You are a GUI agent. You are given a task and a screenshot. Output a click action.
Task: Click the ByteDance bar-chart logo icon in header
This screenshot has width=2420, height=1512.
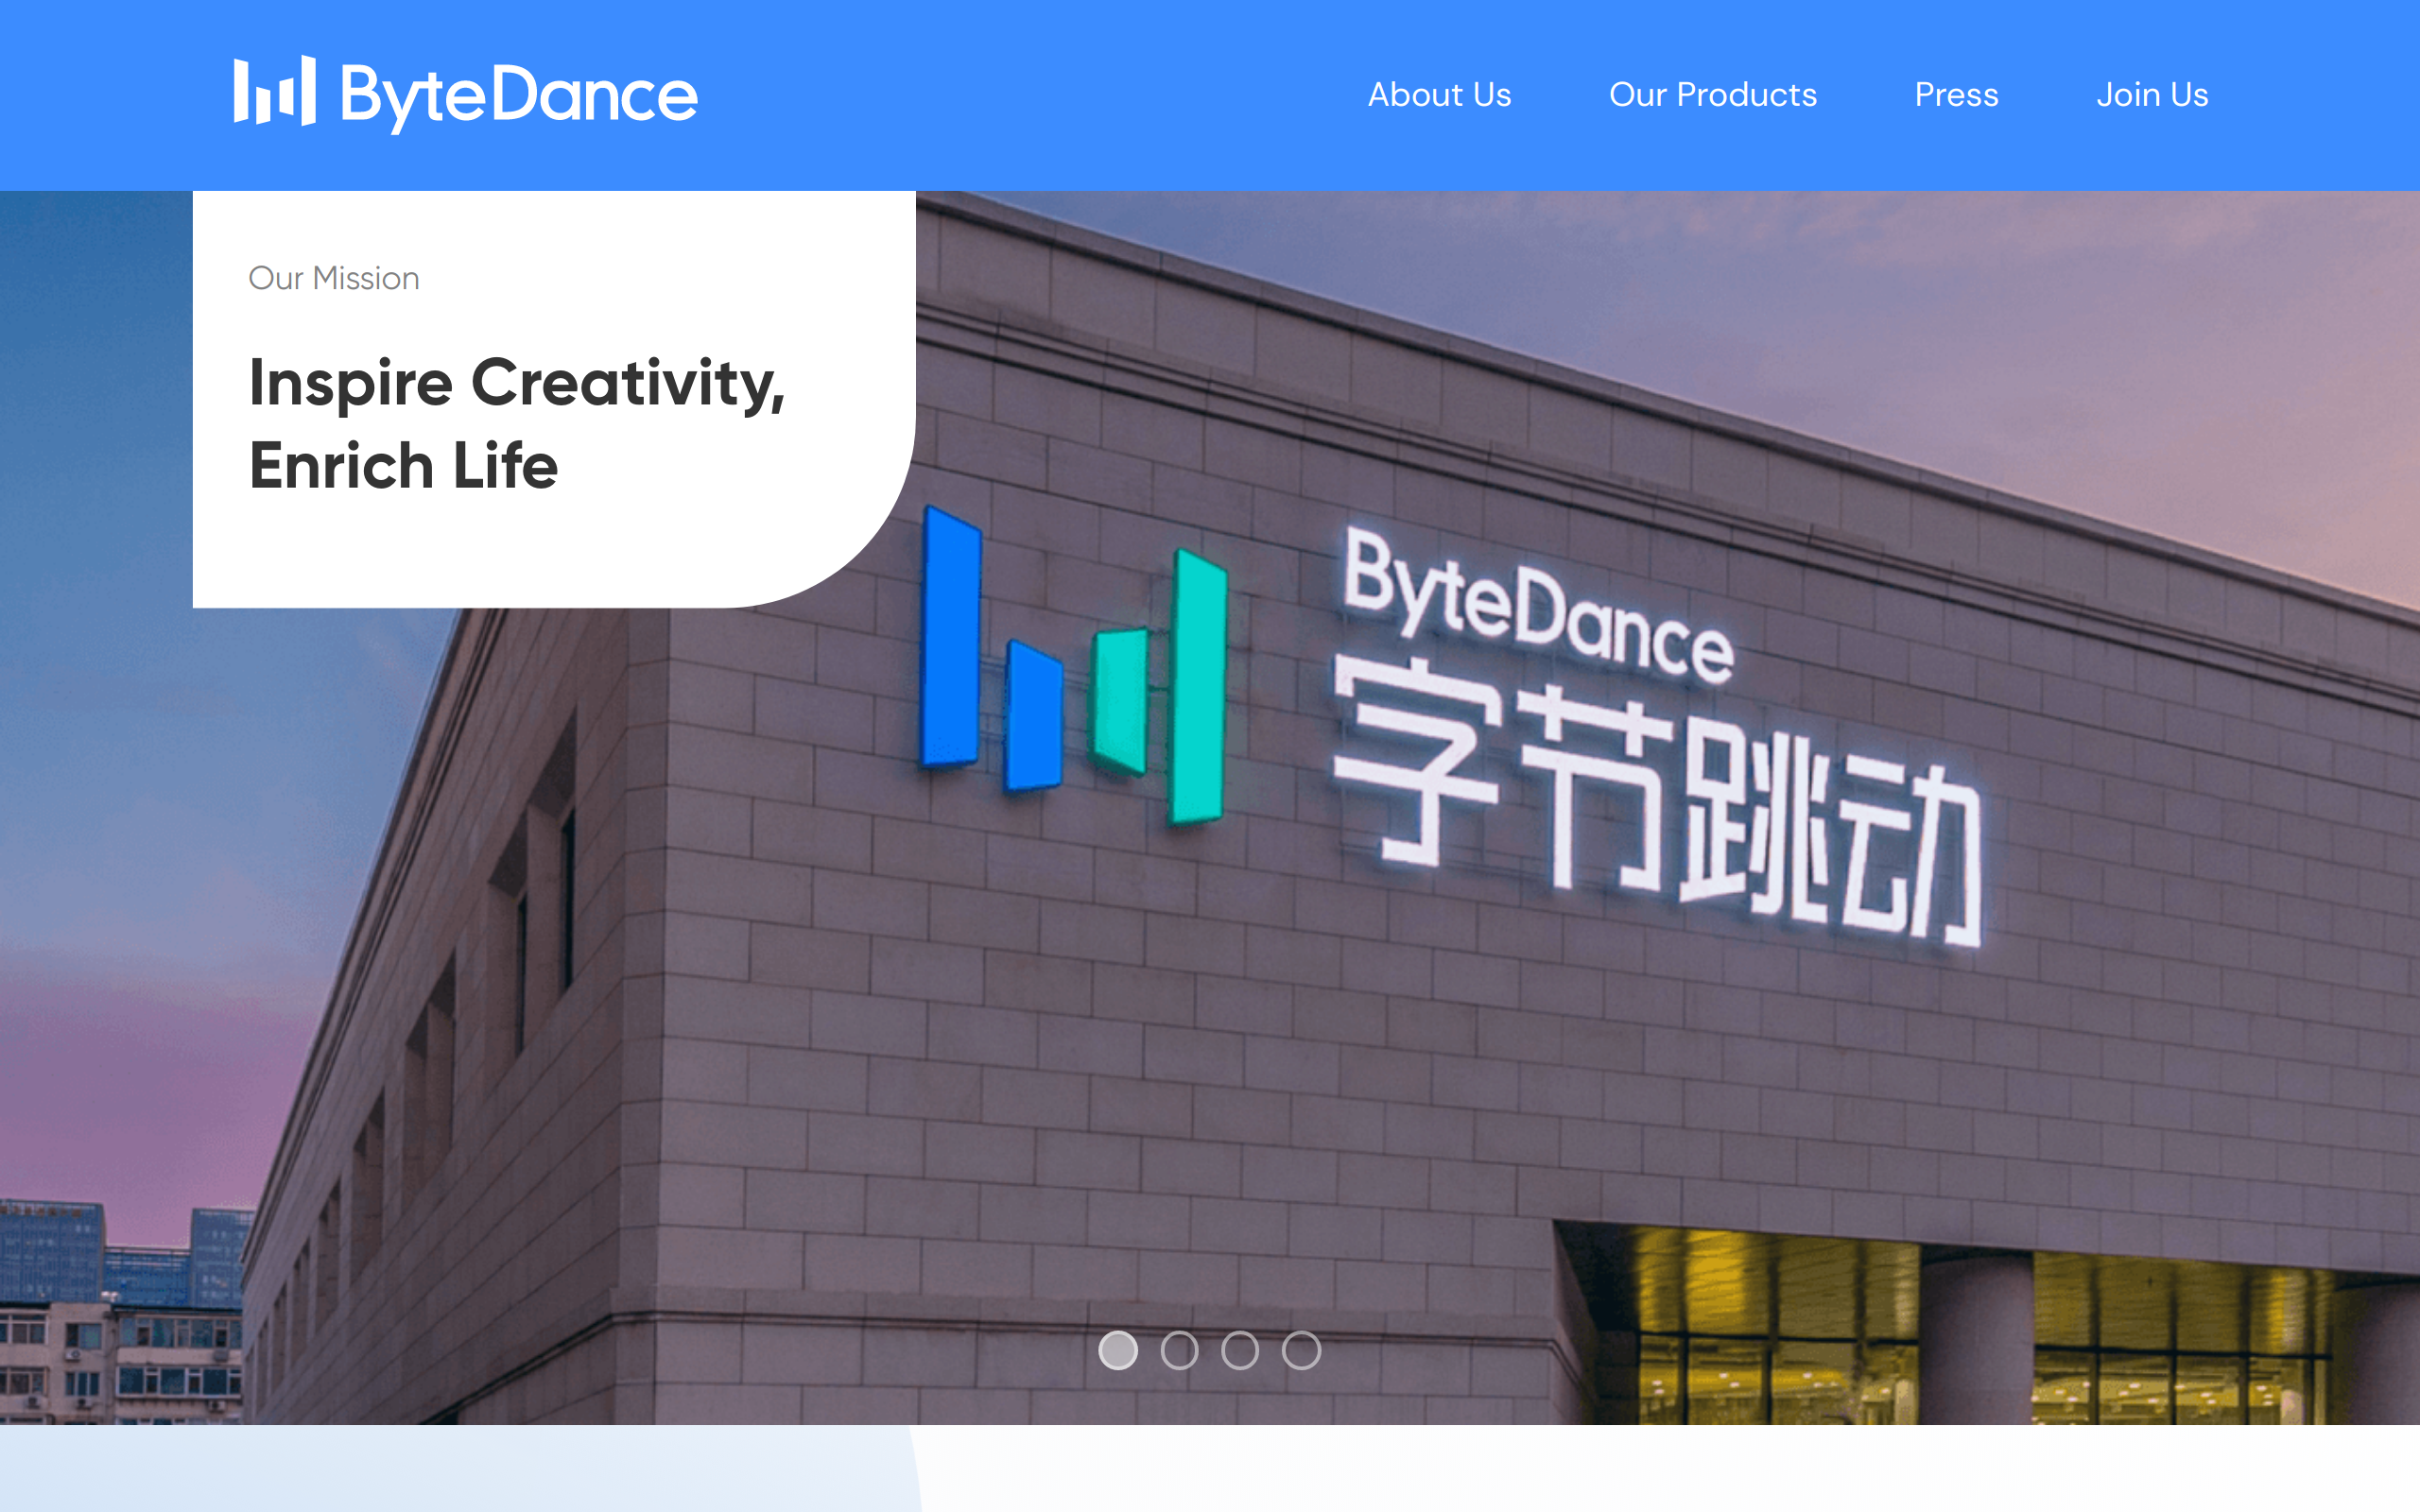pos(274,92)
